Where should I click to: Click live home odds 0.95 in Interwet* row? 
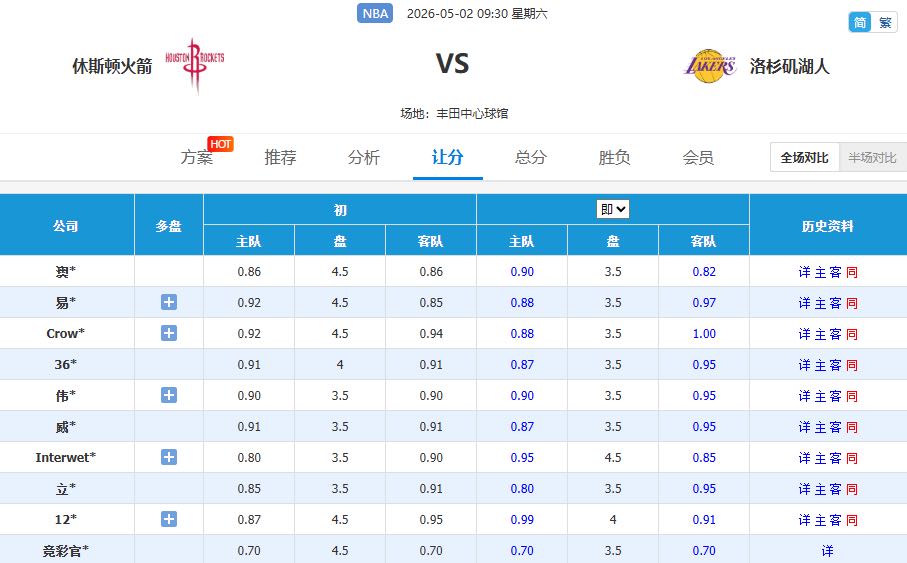pos(522,457)
